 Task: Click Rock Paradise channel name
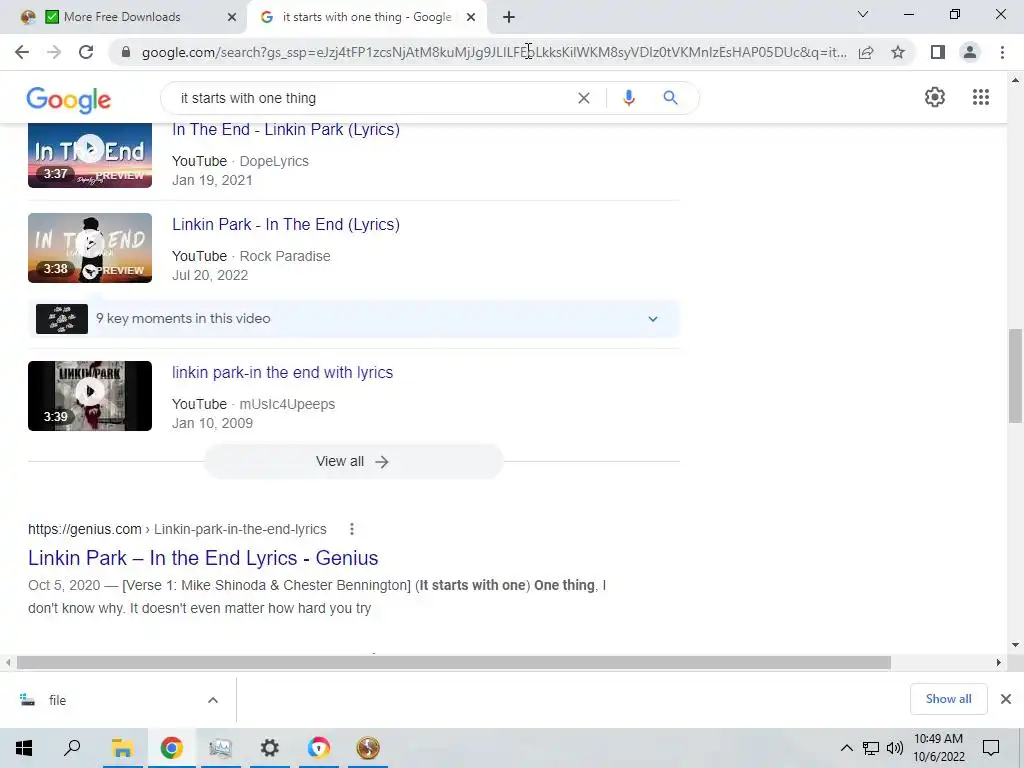(285, 256)
